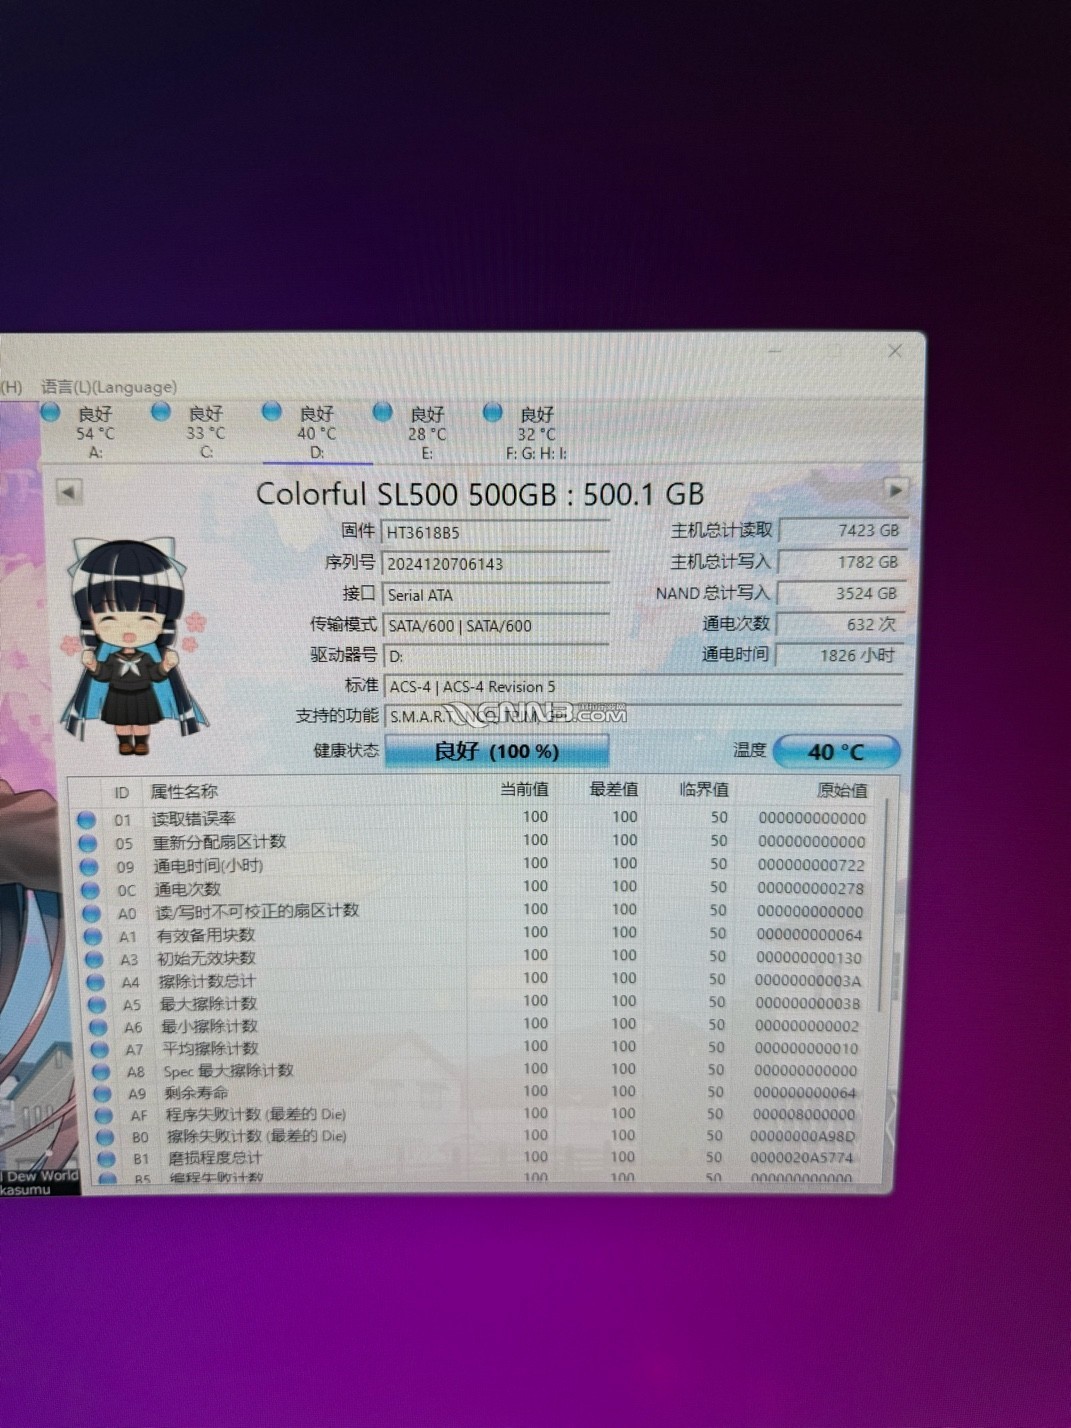This screenshot has height=1428, width=1071.
Task: Click the 40 °C temperature button
Action: [x=836, y=752]
